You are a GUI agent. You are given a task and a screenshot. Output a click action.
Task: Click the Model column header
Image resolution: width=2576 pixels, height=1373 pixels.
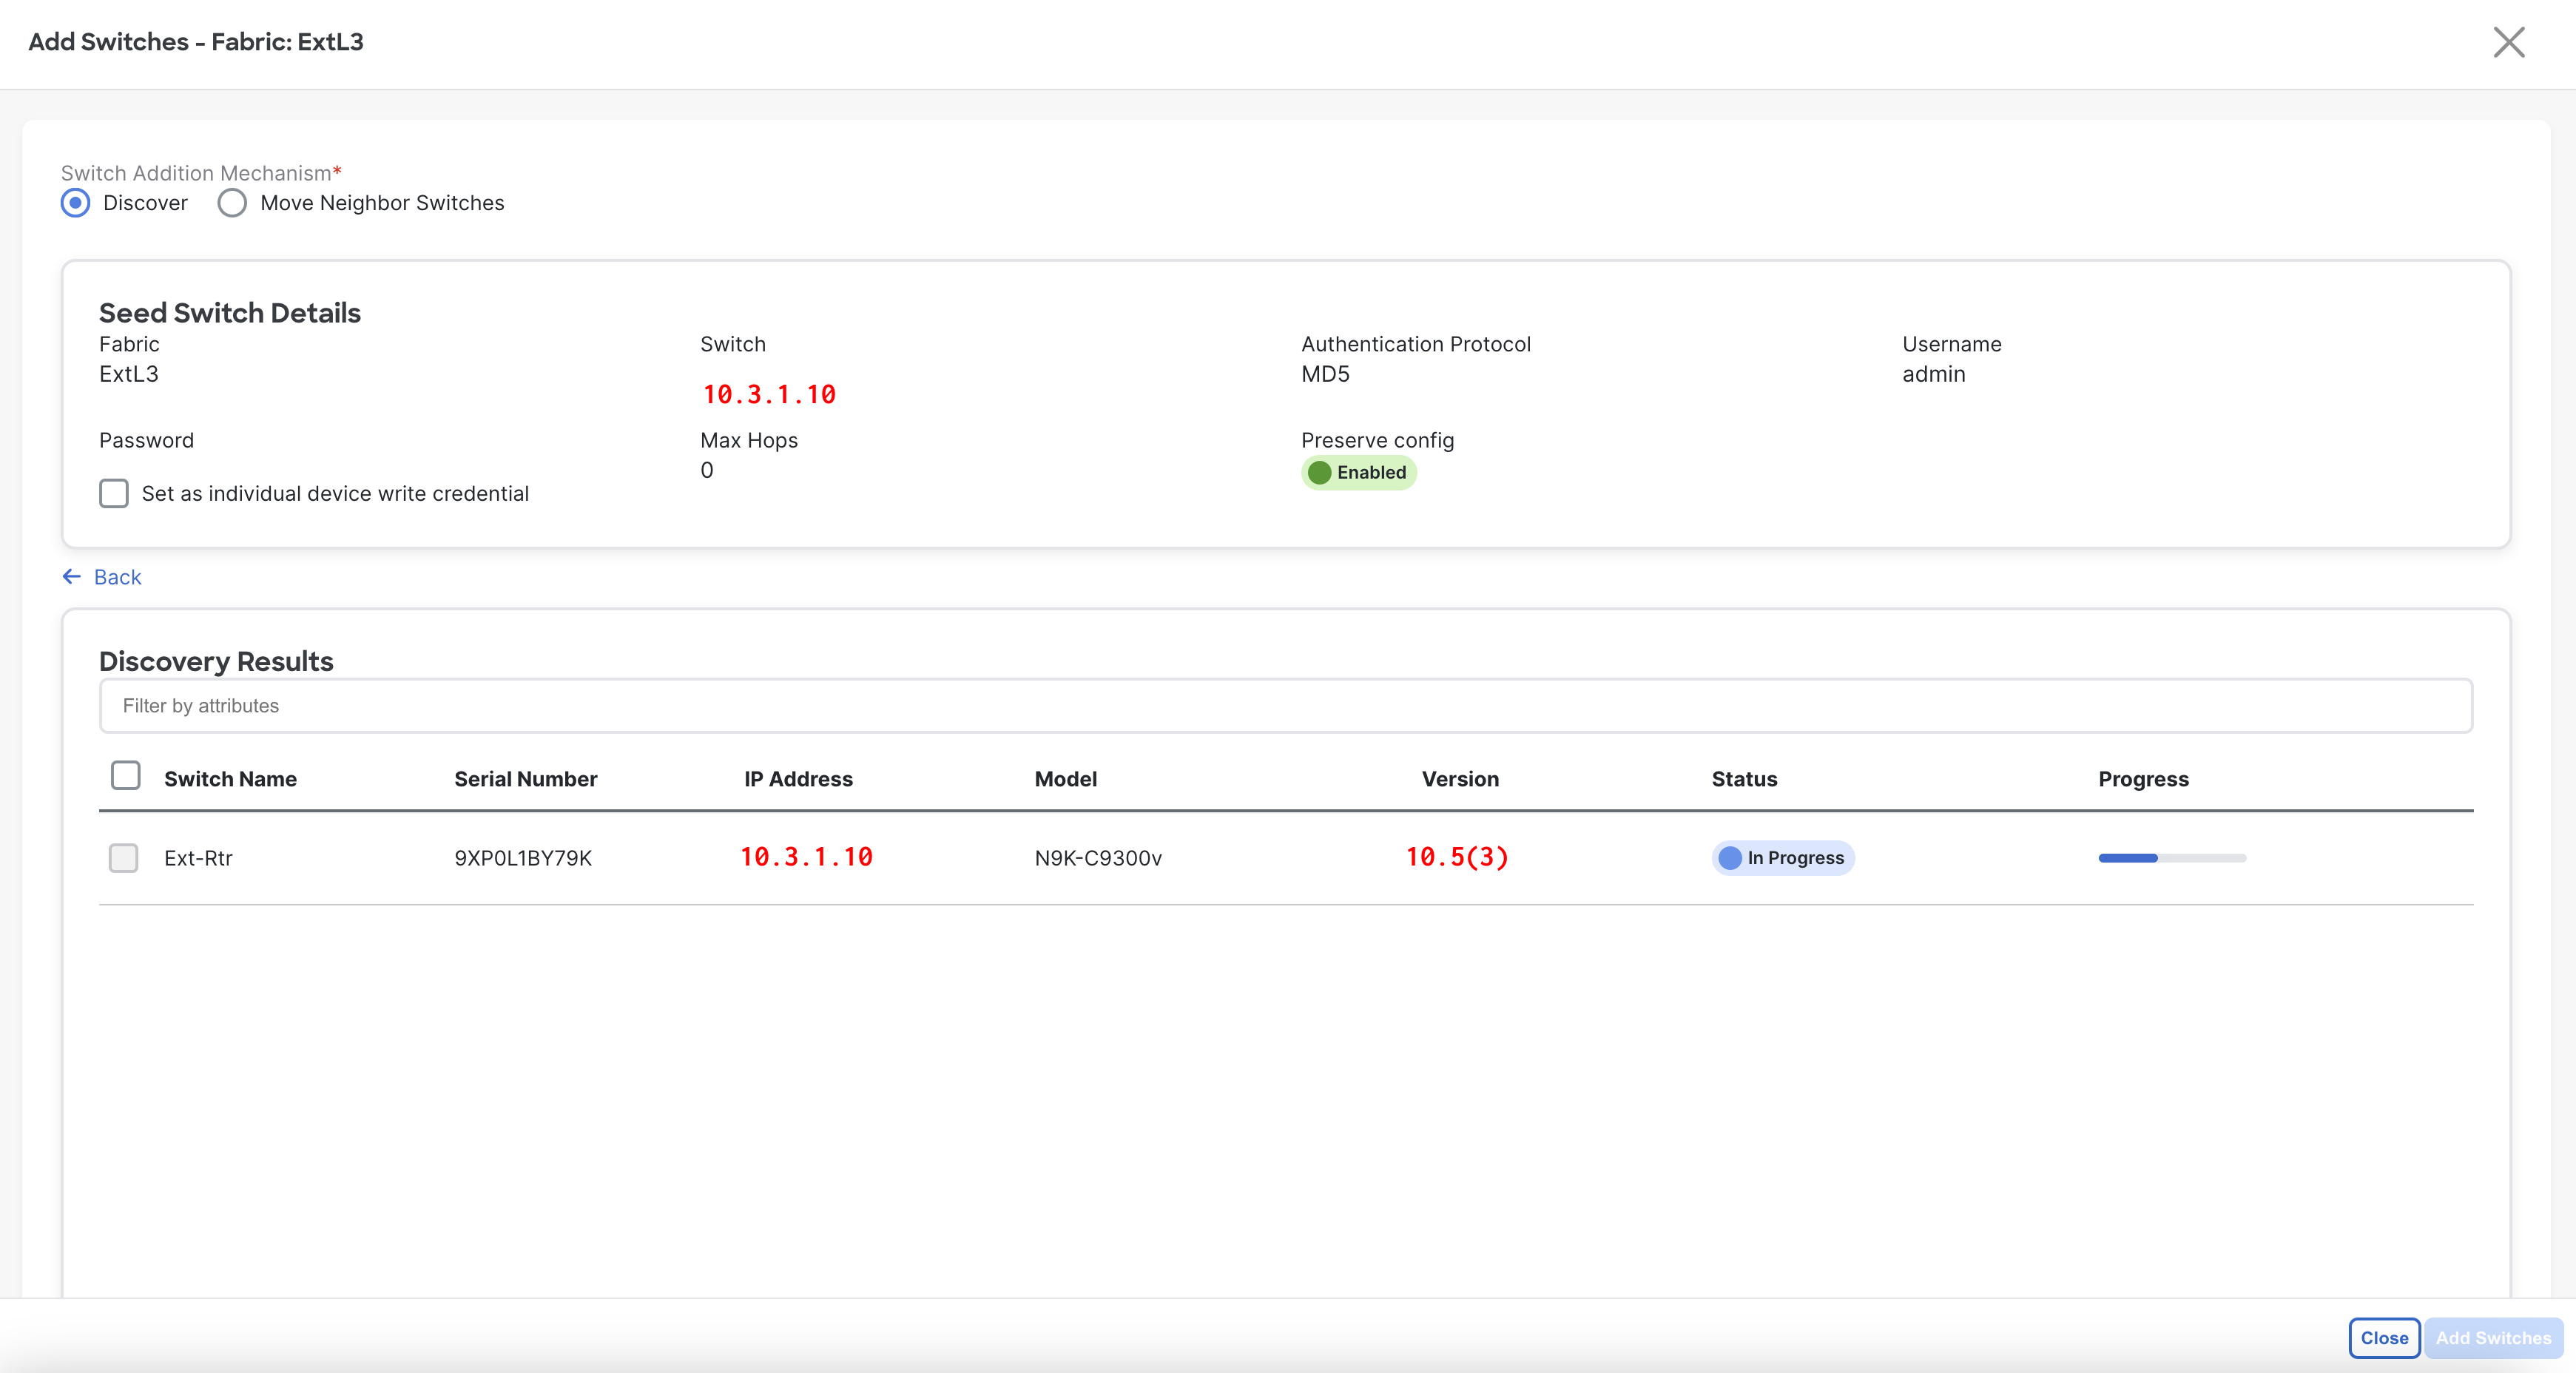click(1065, 779)
